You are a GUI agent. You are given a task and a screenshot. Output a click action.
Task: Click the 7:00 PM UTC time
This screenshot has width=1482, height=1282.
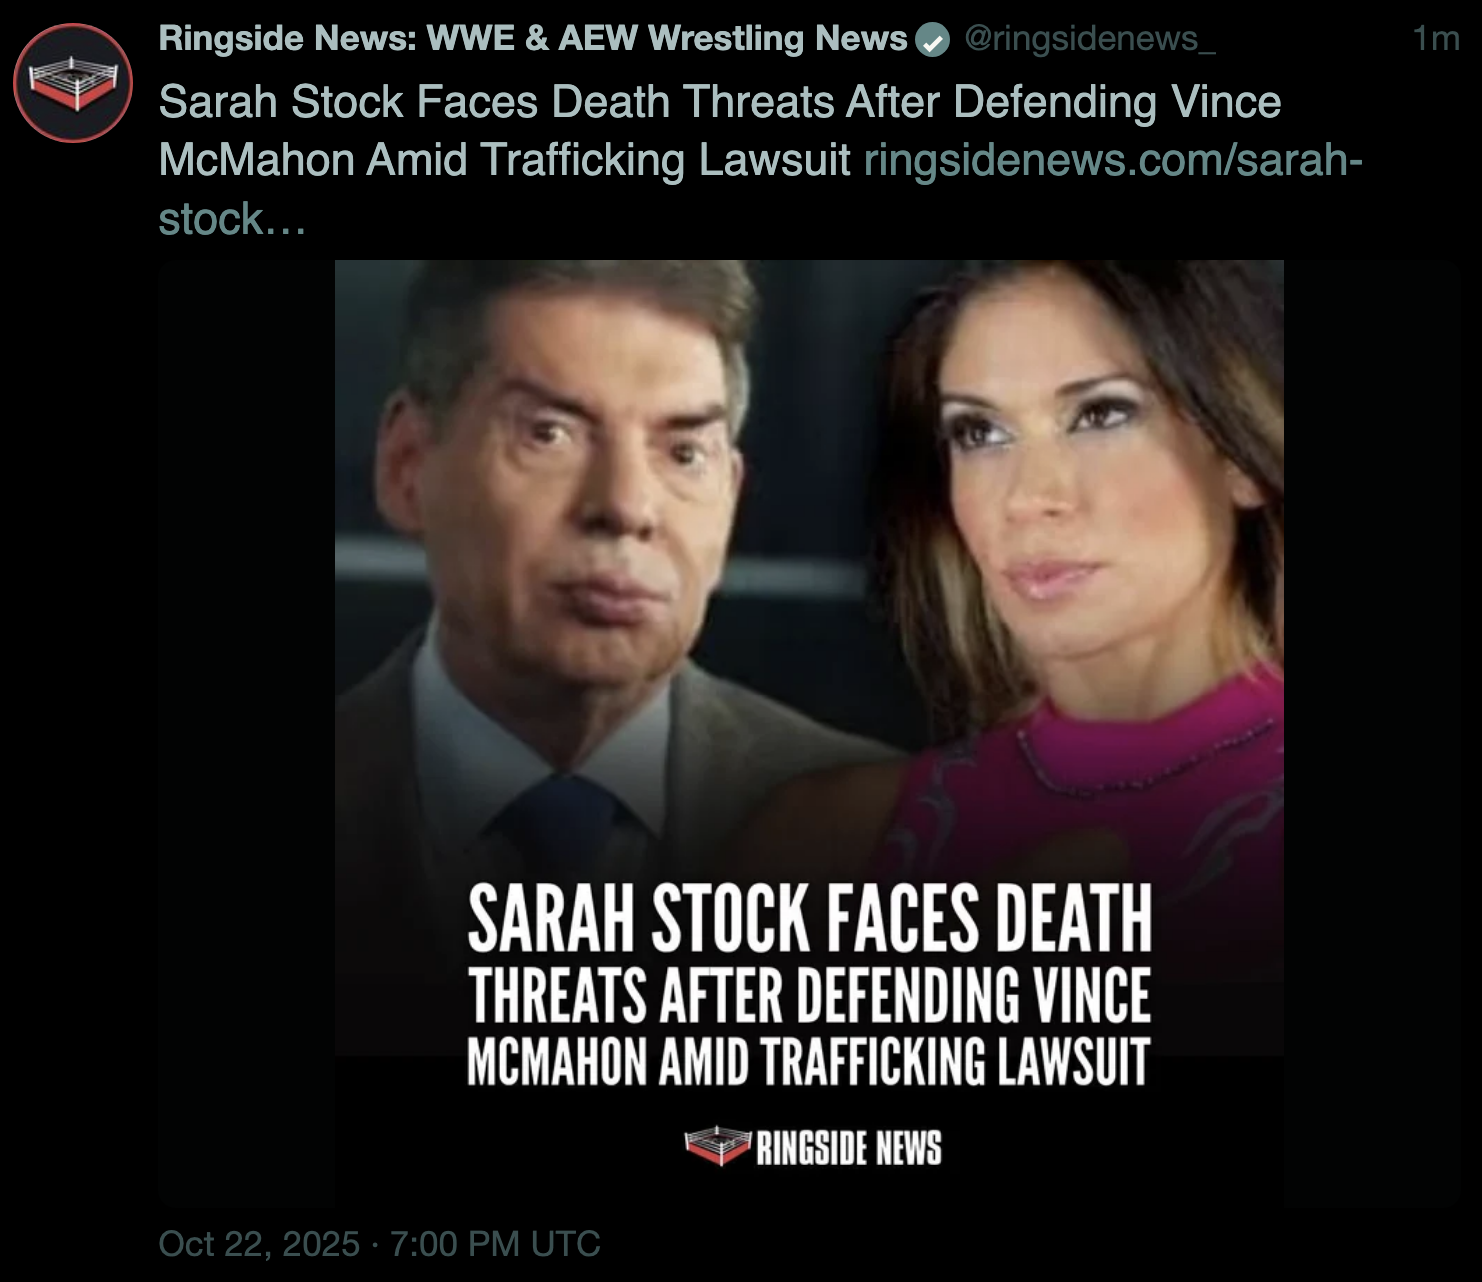pyautogui.click(x=495, y=1244)
